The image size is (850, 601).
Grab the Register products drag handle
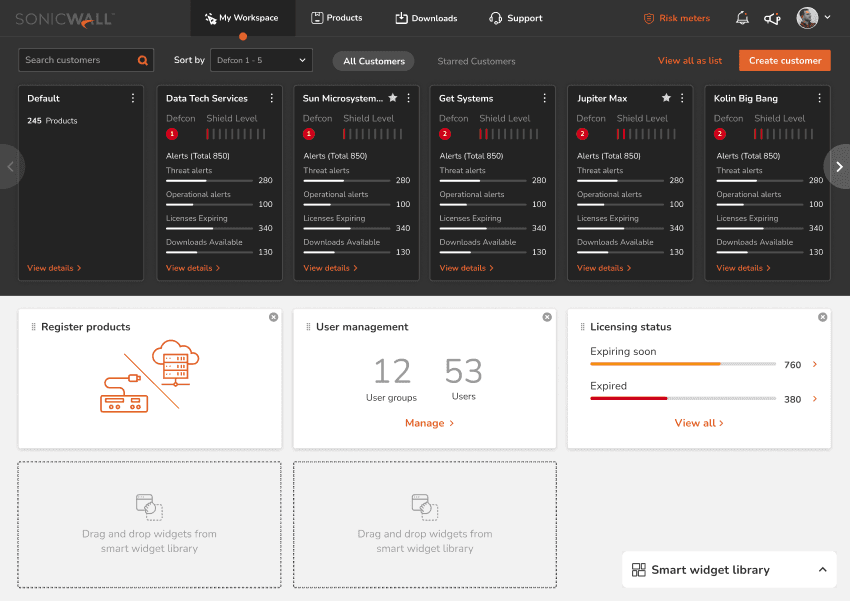tap(33, 327)
